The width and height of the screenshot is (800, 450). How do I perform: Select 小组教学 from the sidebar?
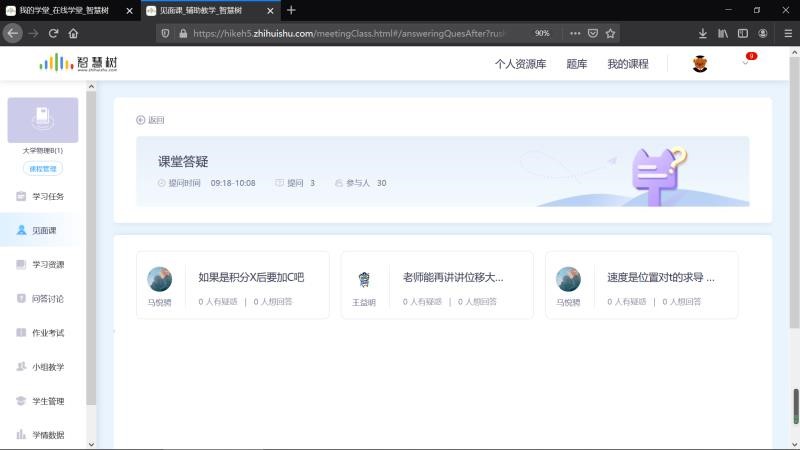(47, 367)
